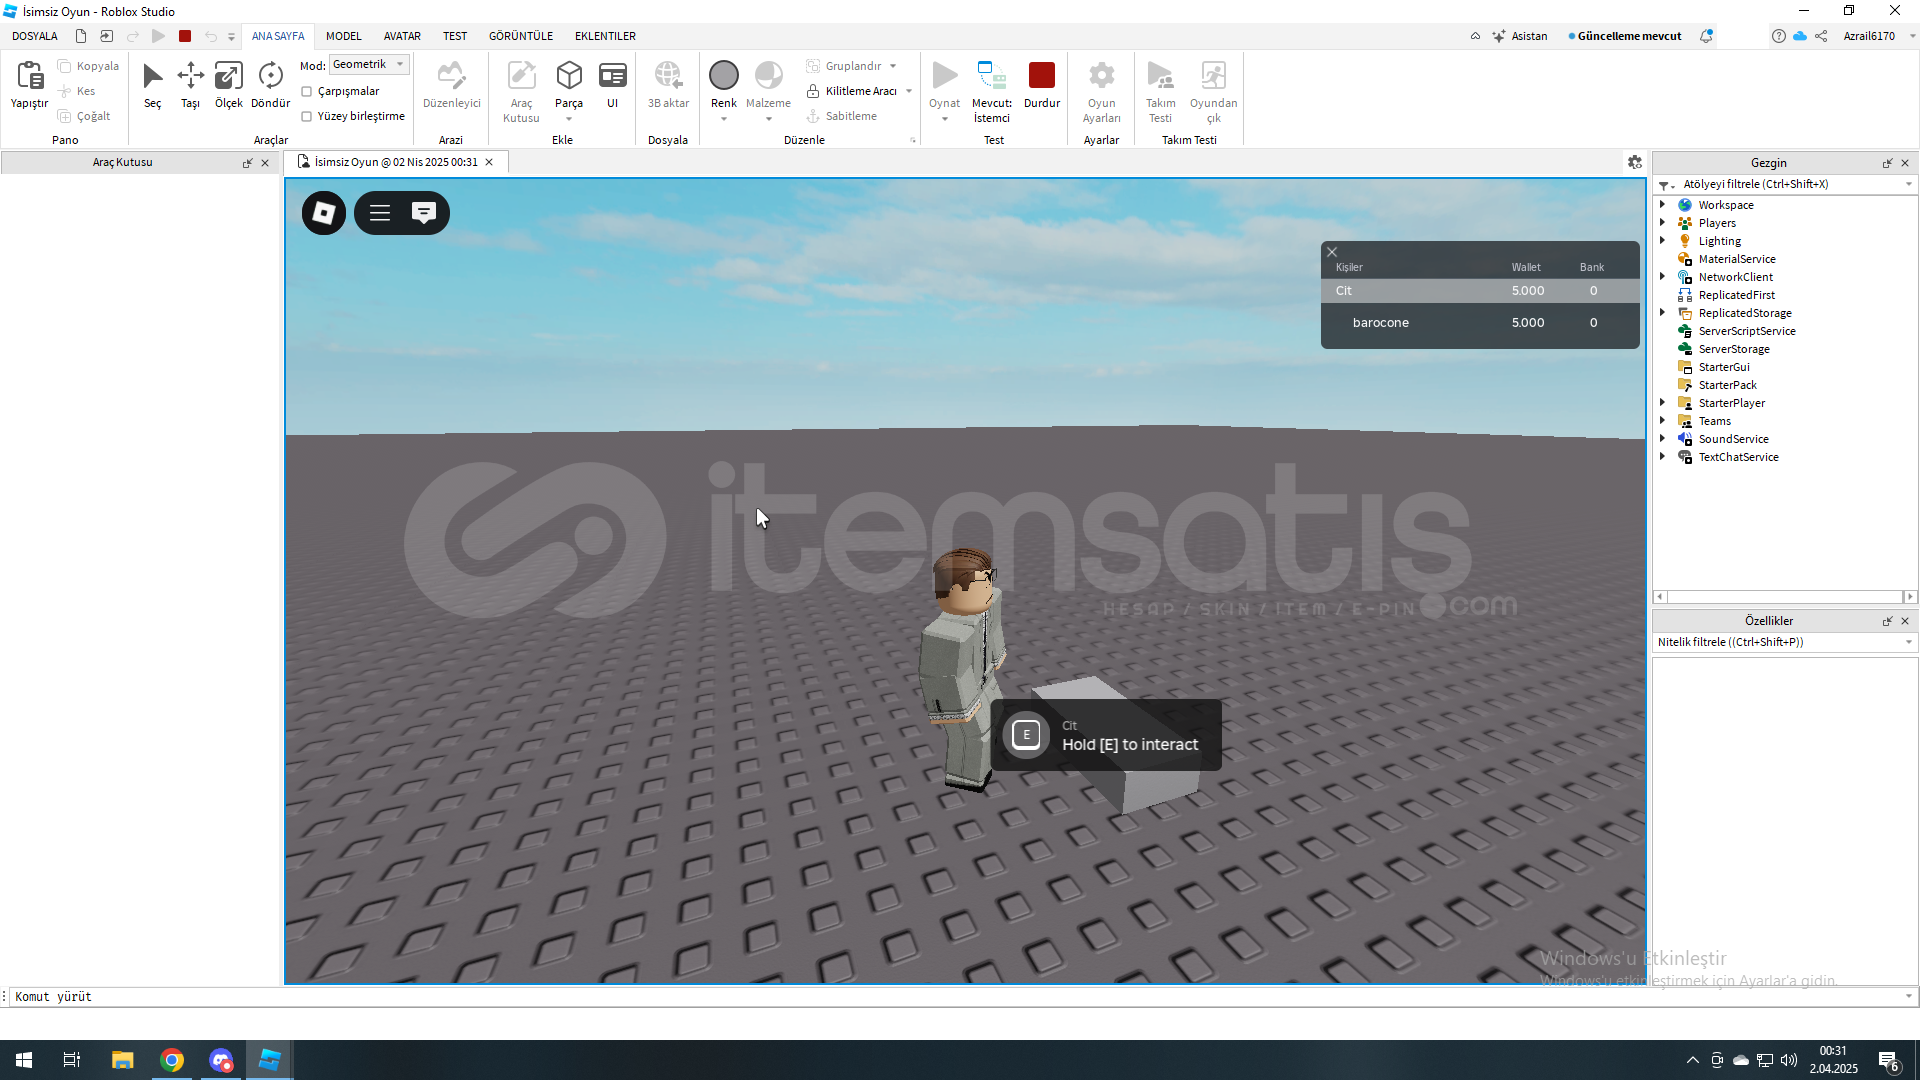1920x1080 pixels.
Task: Enable the Yüzey birleştirme checkbox
Action: tap(307, 116)
